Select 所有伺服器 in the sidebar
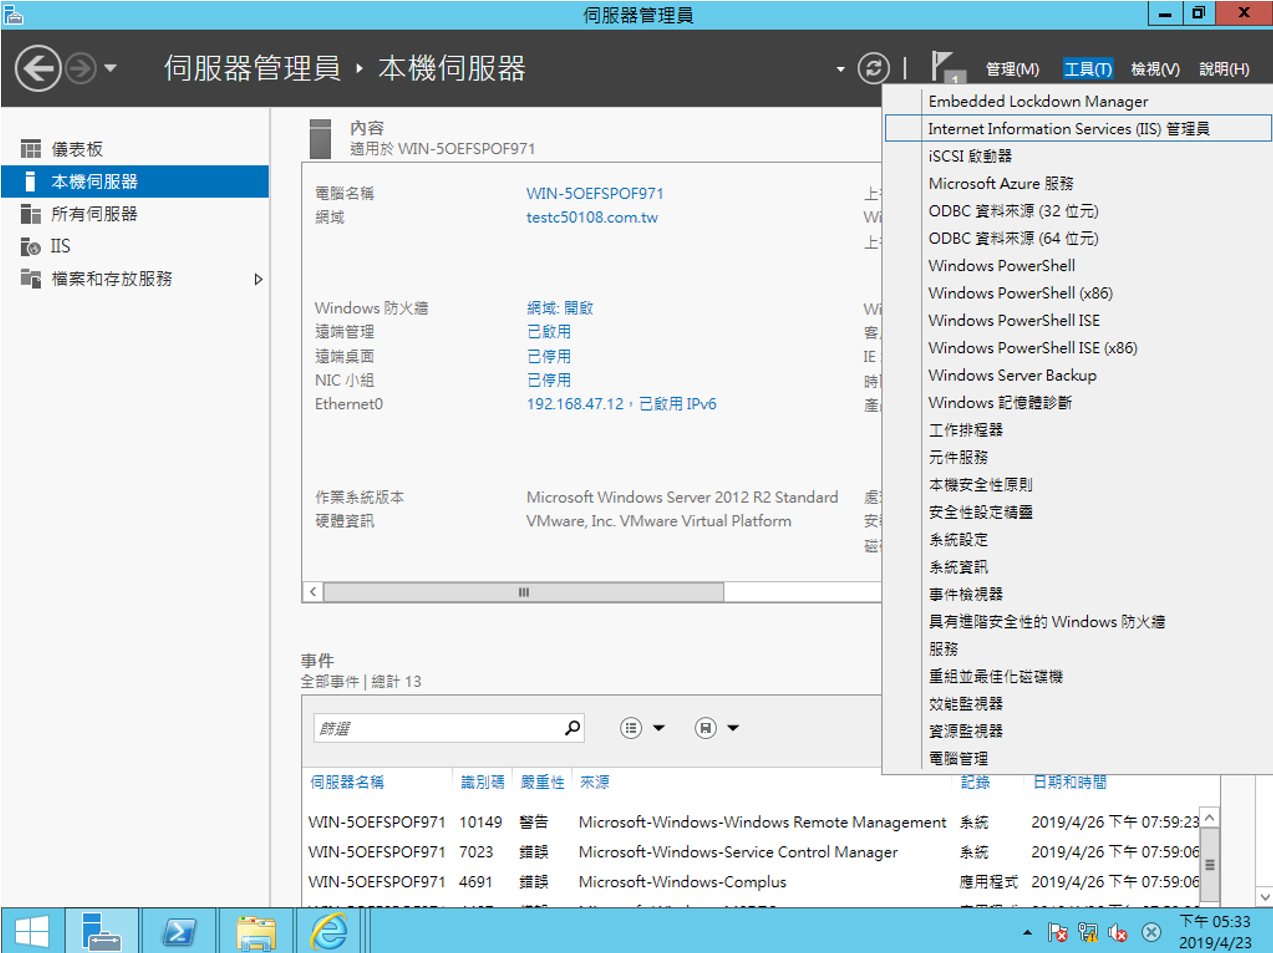Viewport: 1273px width, 953px height. [x=135, y=213]
